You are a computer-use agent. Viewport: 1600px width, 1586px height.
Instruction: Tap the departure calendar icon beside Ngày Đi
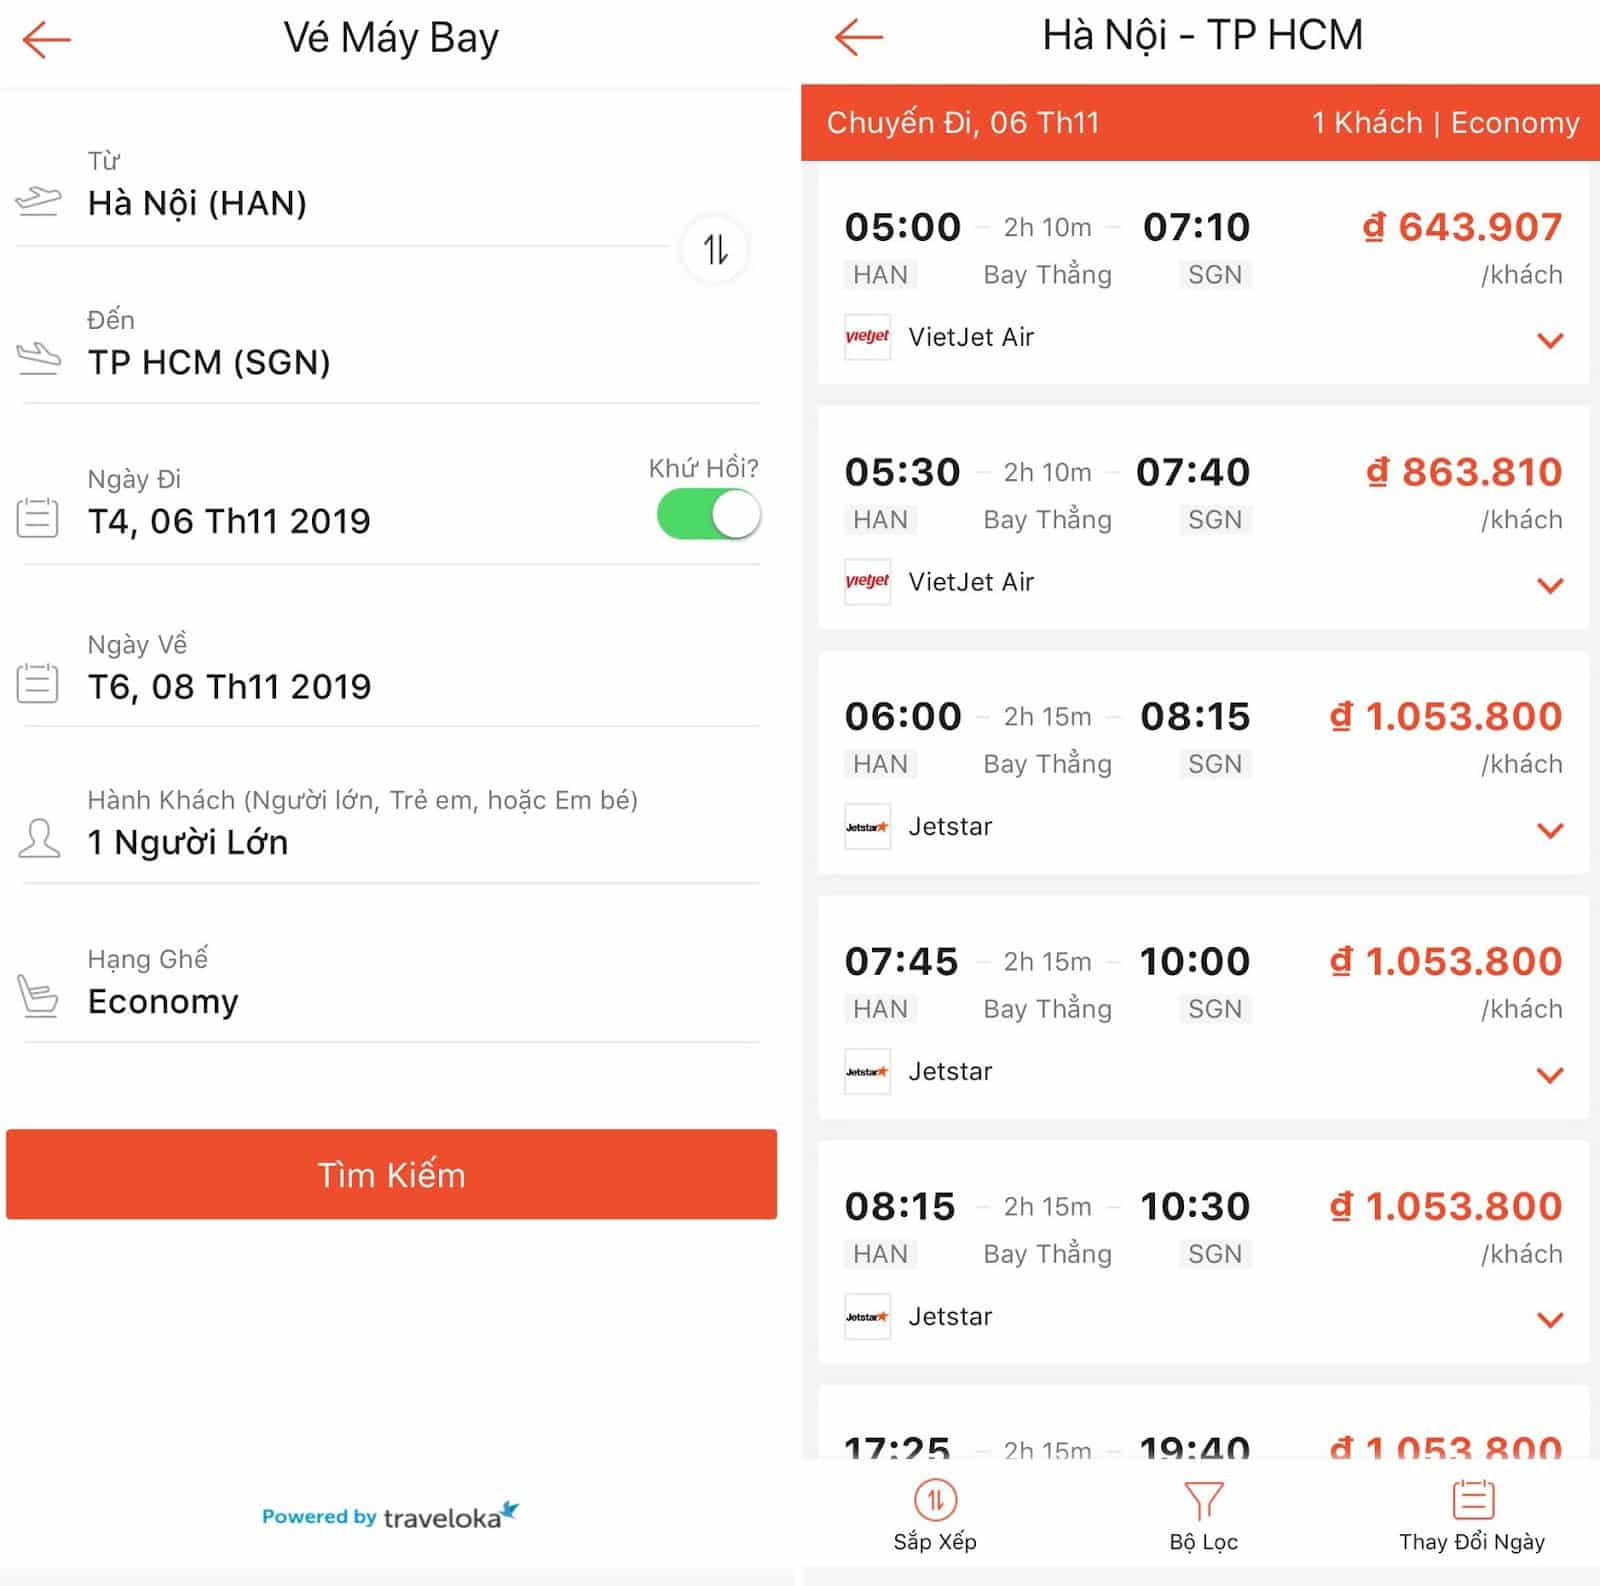tap(38, 518)
